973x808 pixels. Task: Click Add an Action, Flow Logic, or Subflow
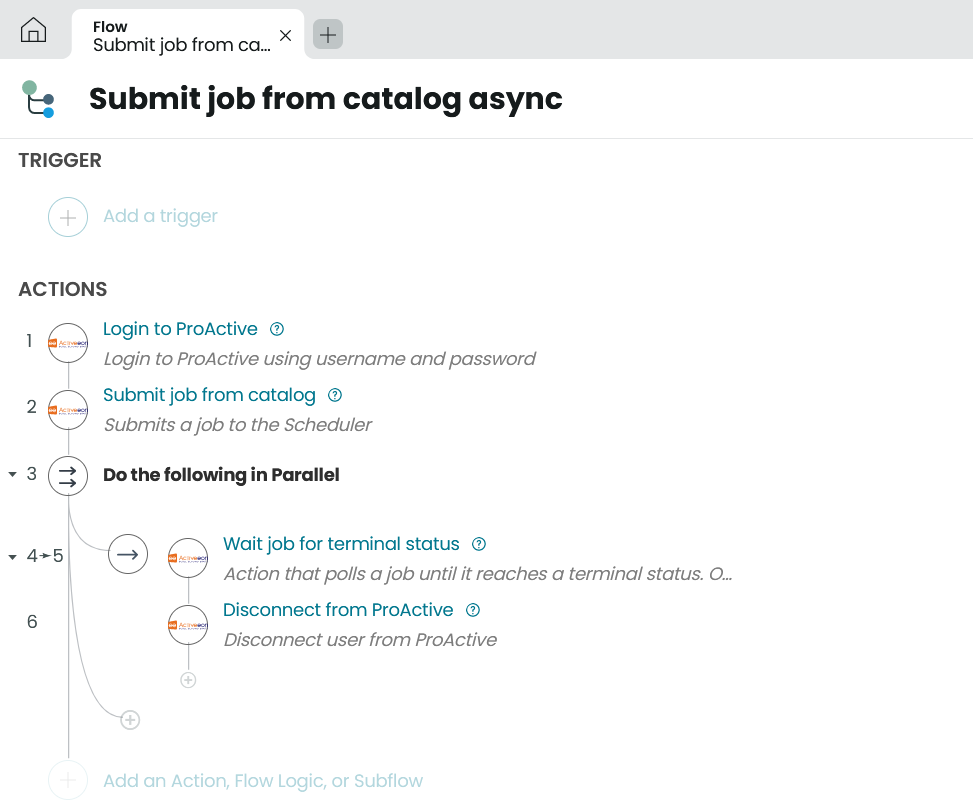(x=263, y=781)
